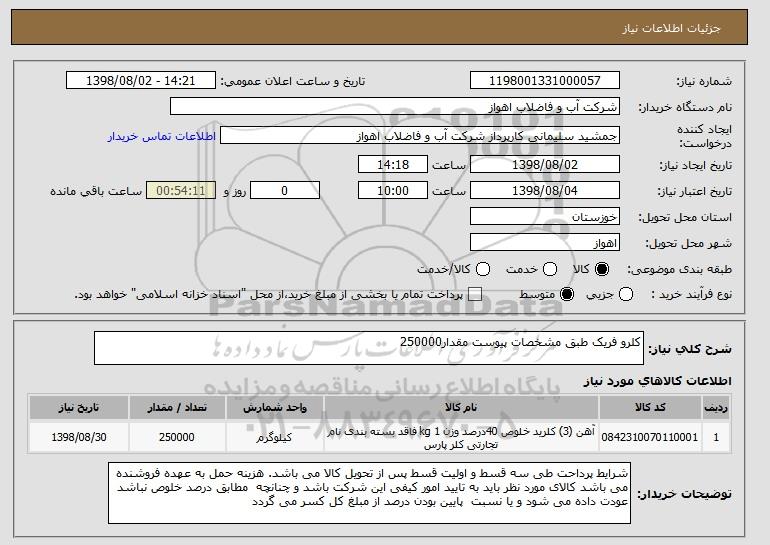
Task: Click the جزئیات اطلاعات نیاز header title
Action: point(671,28)
